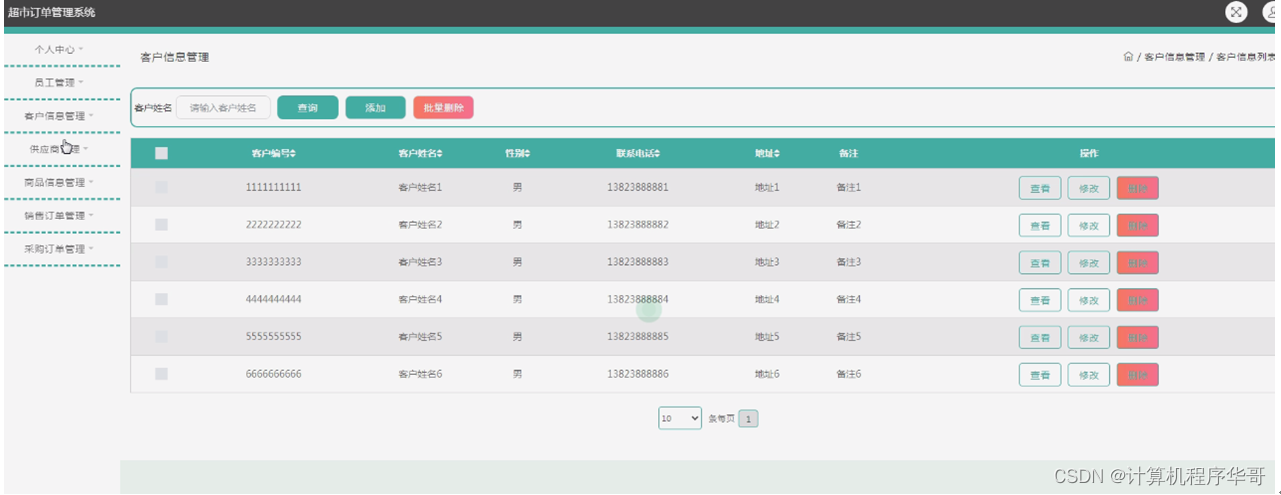The image size is (1281, 495).
Task: Sort by 客户编号 column arrows
Action: click(x=293, y=154)
